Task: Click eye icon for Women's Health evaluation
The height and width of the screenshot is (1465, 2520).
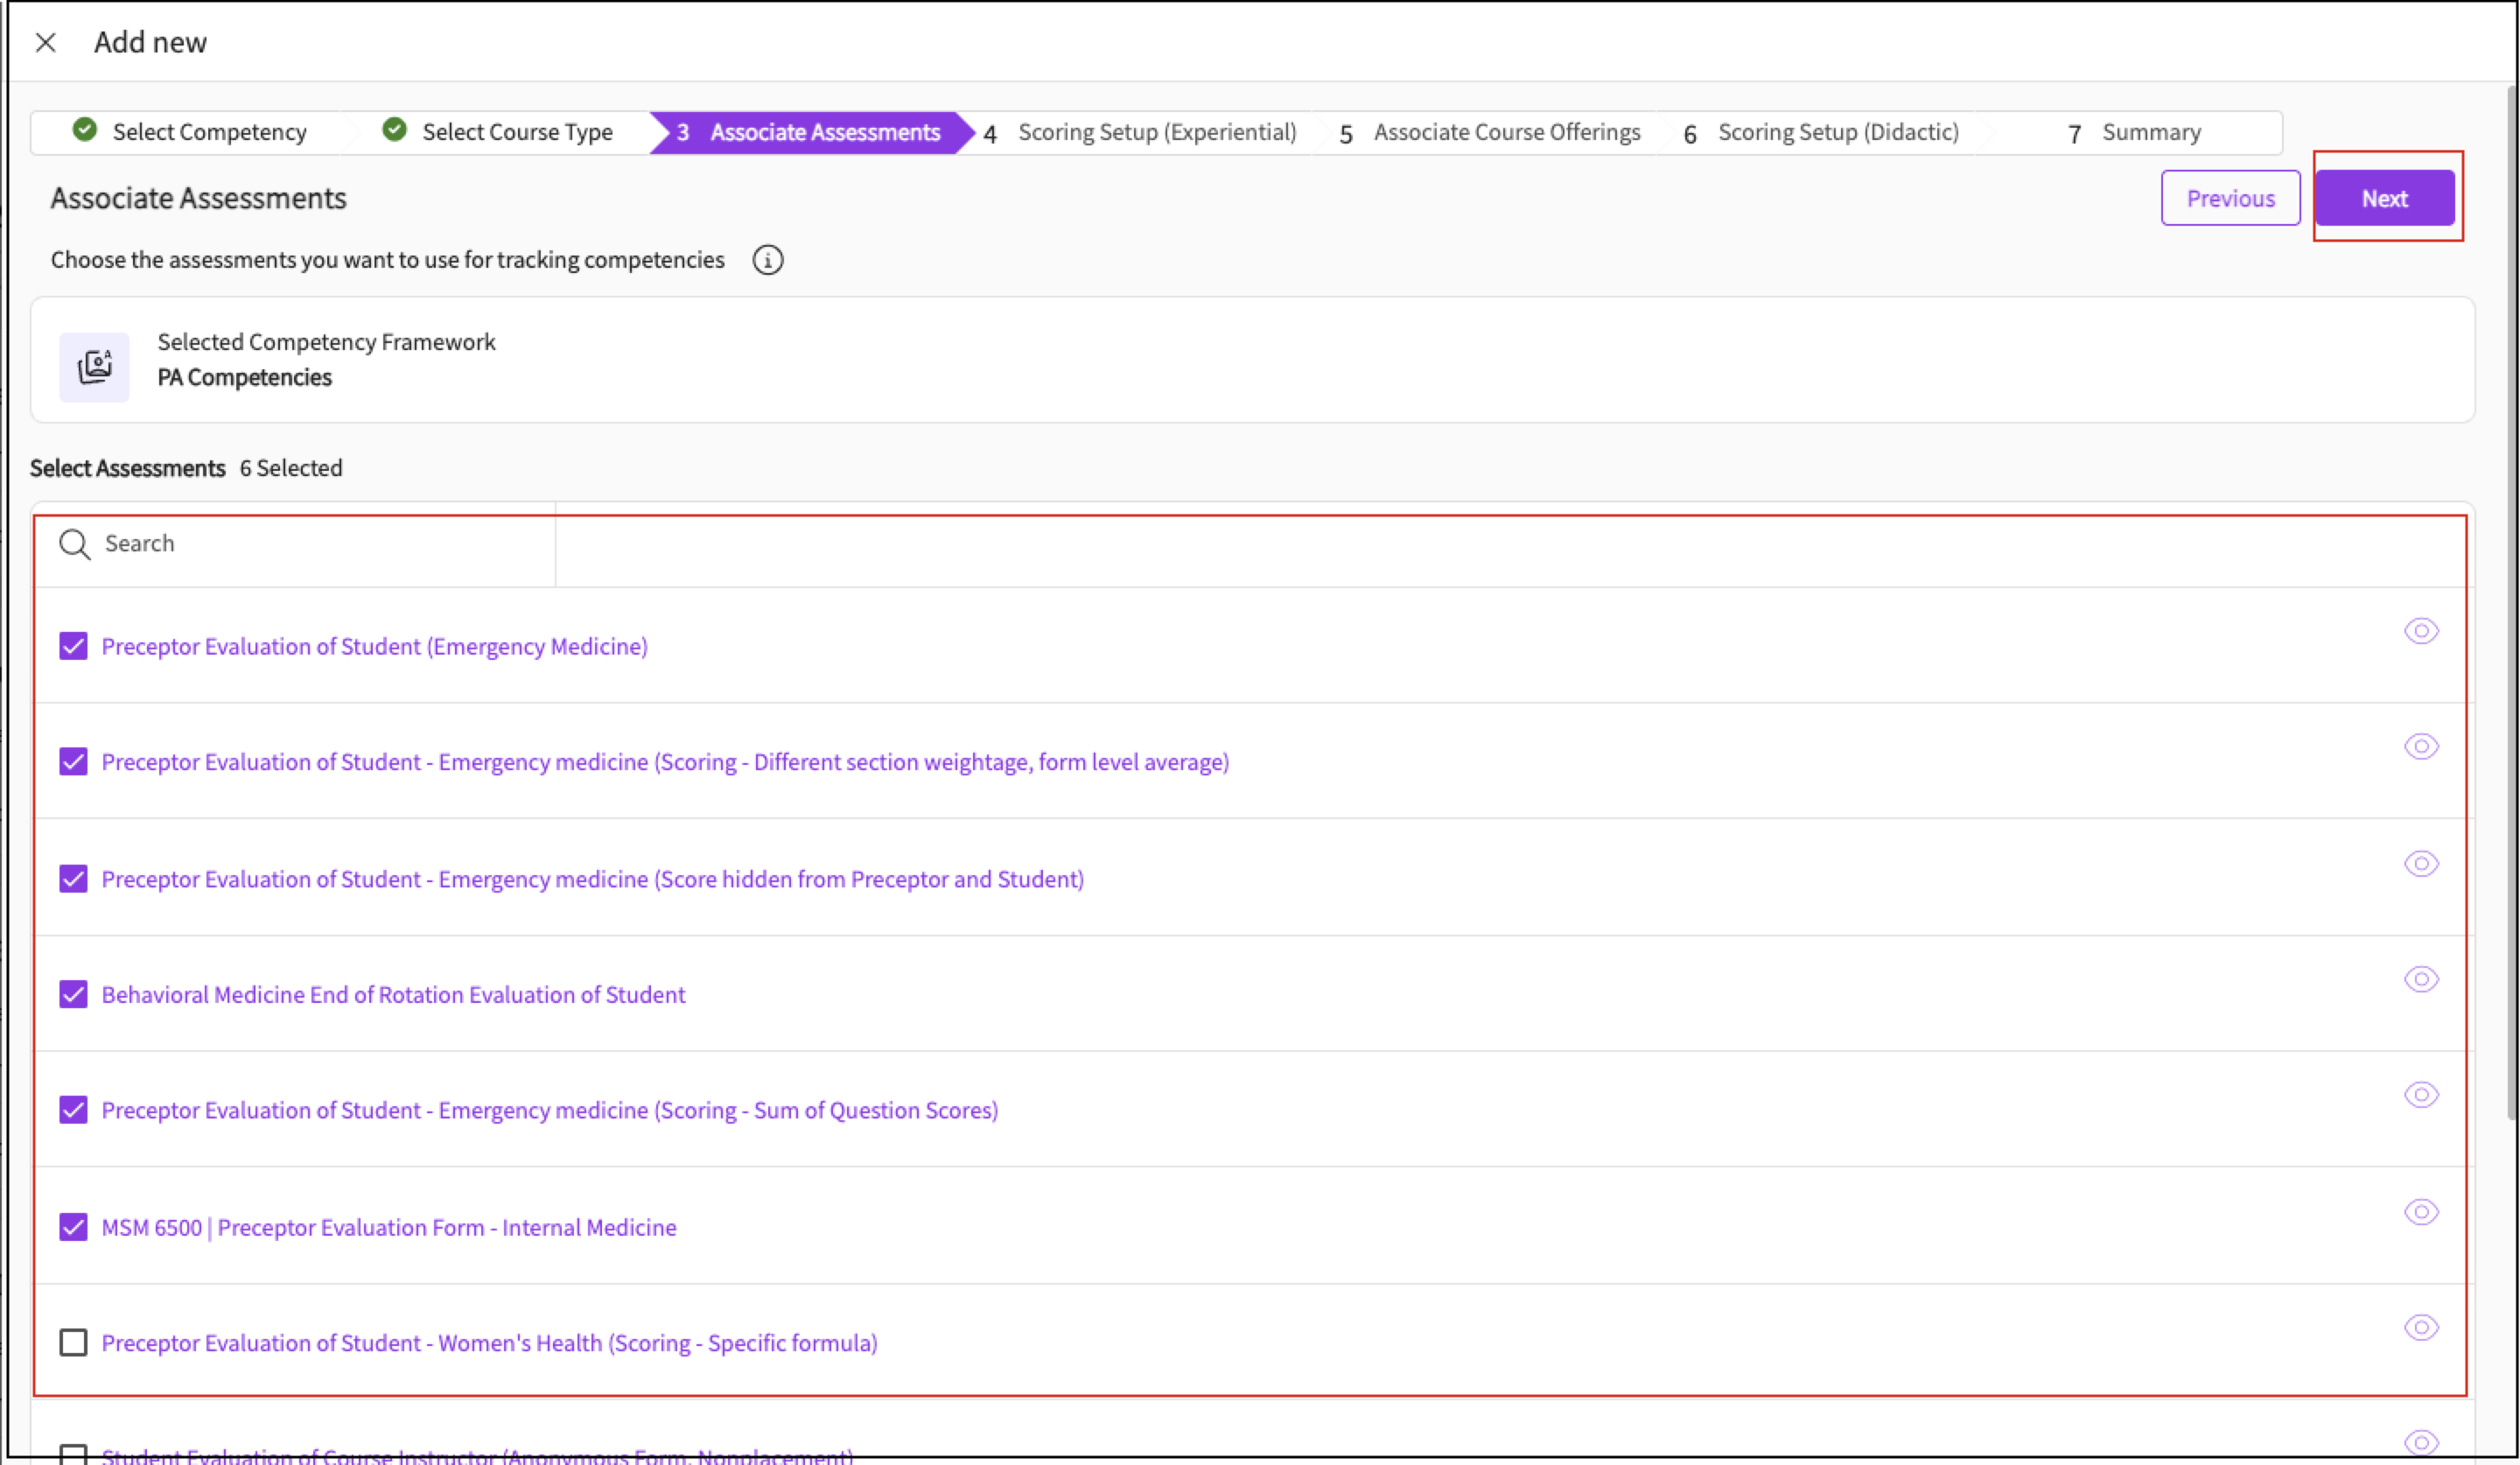Action: (2421, 1328)
